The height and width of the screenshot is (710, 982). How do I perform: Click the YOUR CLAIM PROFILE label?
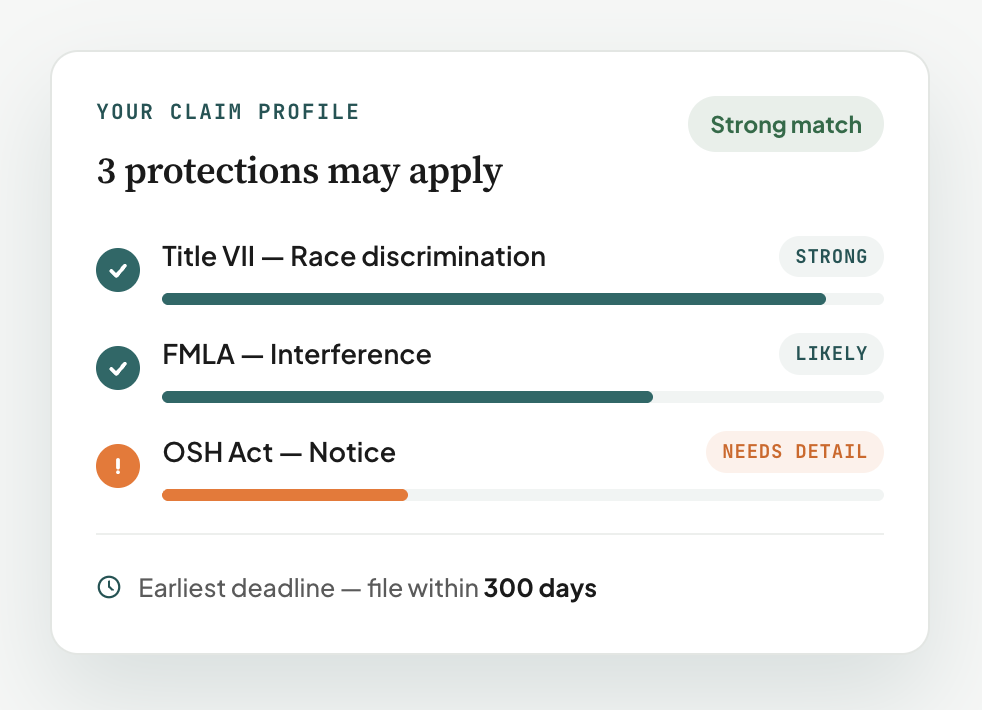228,112
